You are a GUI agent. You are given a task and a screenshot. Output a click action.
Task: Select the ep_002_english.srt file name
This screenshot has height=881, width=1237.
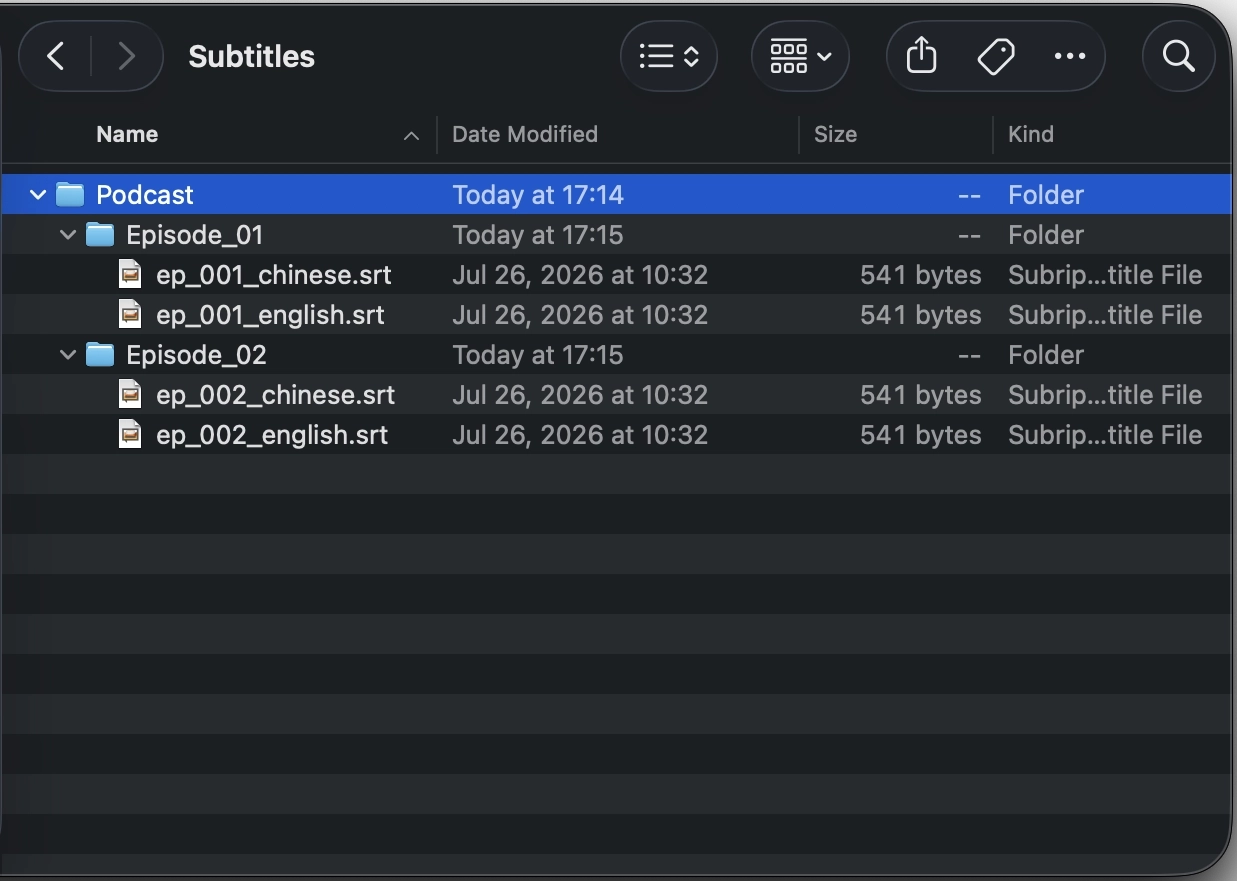pyautogui.click(x=272, y=435)
